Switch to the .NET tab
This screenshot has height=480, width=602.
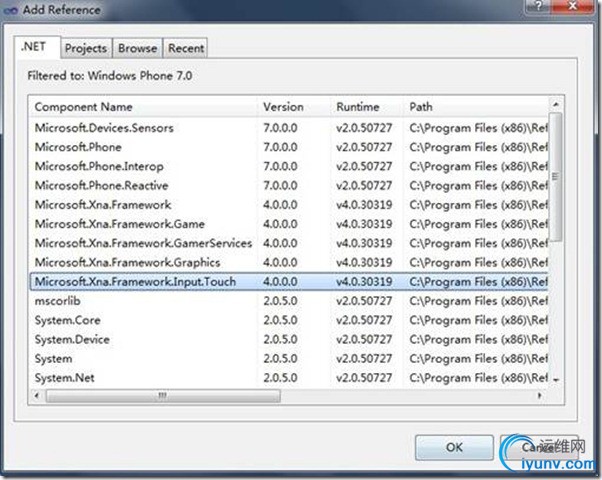[x=37, y=47]
